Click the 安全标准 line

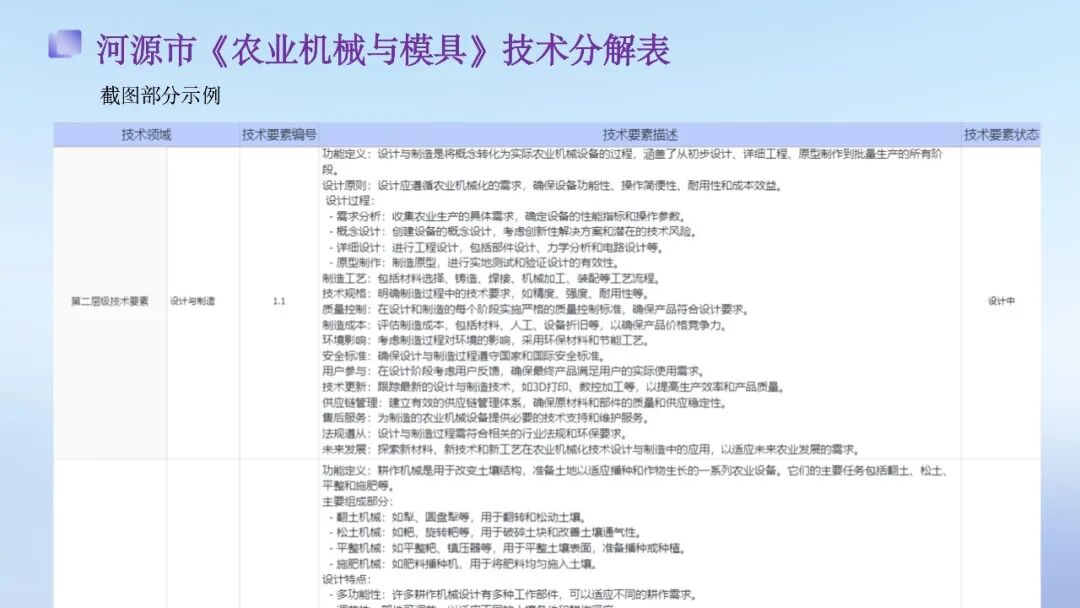464,356
